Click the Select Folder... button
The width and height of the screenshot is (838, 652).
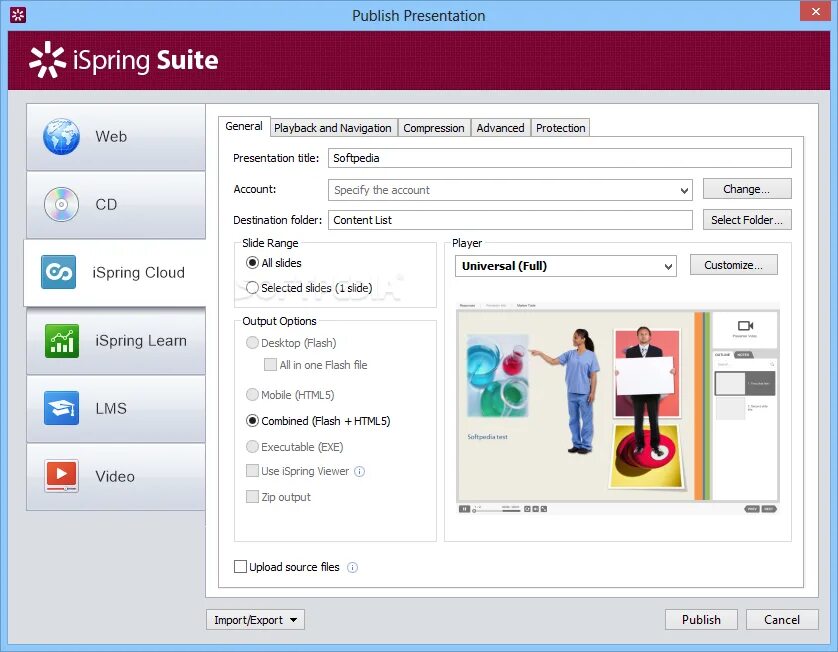747,220
